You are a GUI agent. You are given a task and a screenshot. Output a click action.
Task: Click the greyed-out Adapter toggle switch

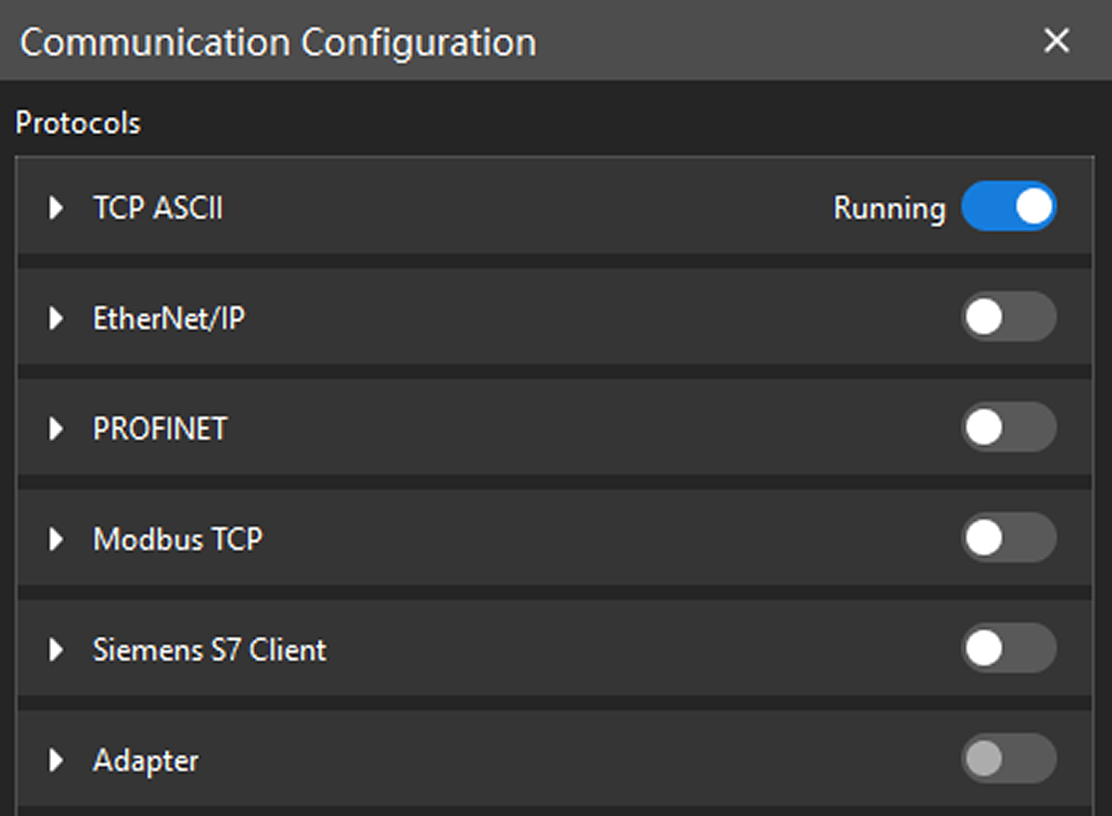tap(1008, 760)
